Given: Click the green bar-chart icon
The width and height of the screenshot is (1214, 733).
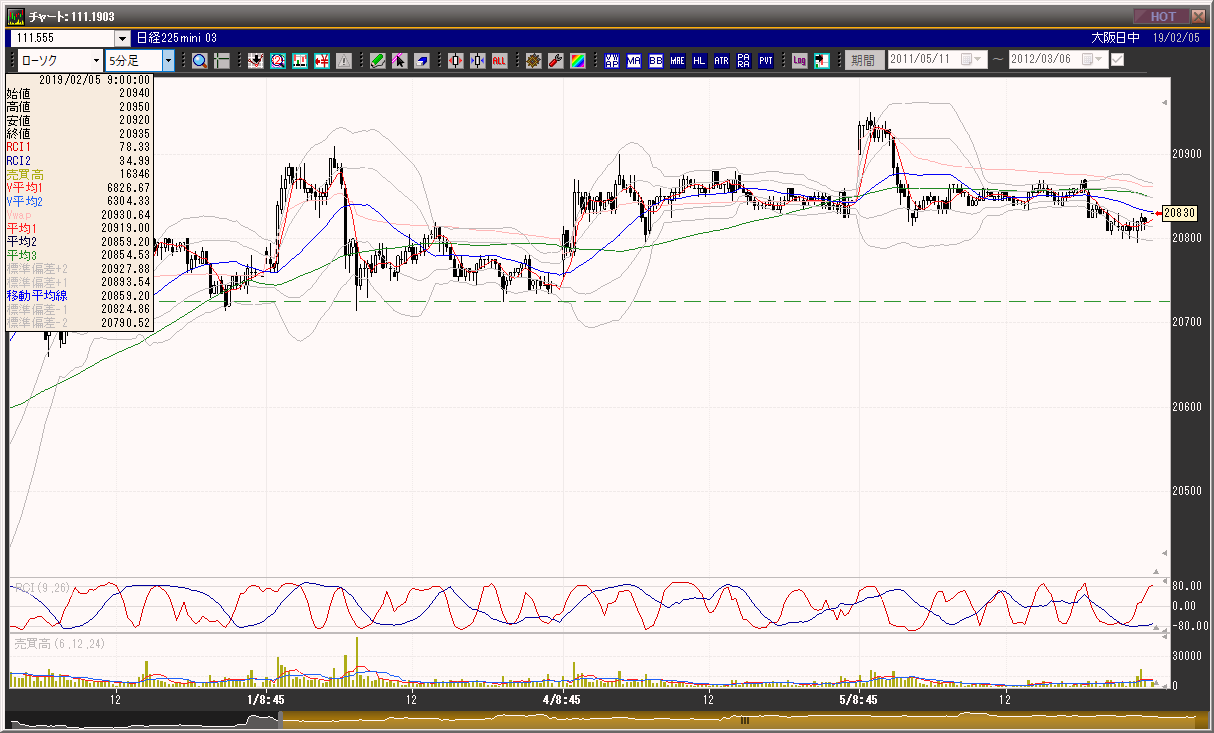Looking at the screenshot, I should tap(299, 61).
